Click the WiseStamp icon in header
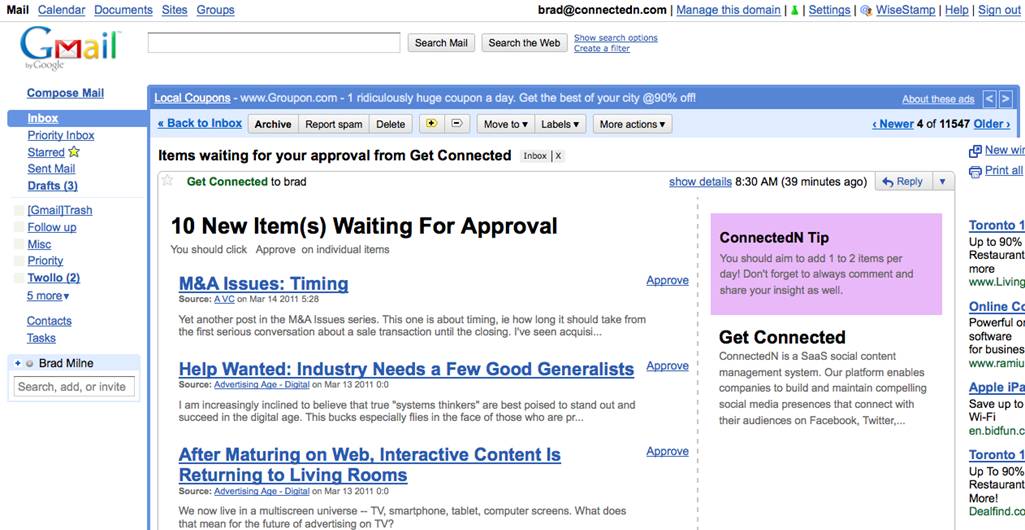Screen dimensions: 1025x530 point(865,10)
